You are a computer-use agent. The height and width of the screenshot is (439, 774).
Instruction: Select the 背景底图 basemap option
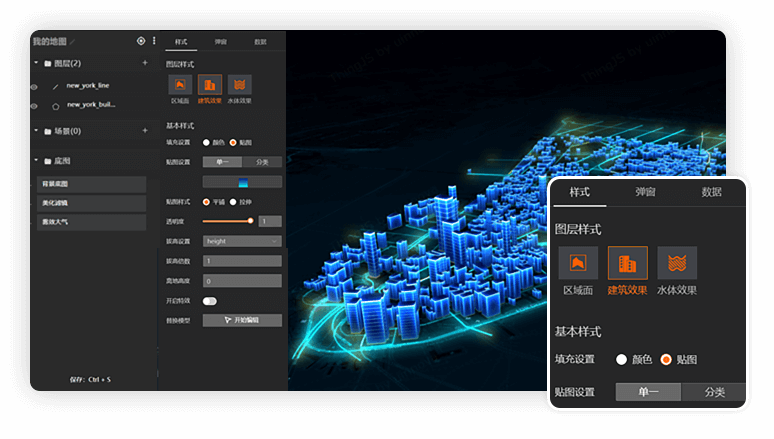(92, 185)
